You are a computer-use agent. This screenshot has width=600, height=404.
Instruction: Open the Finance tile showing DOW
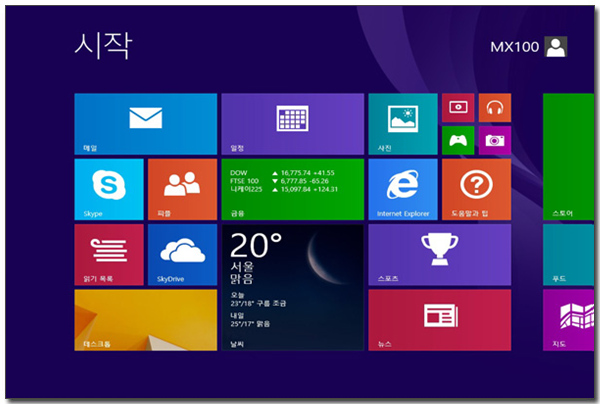(x=292, y=189)
